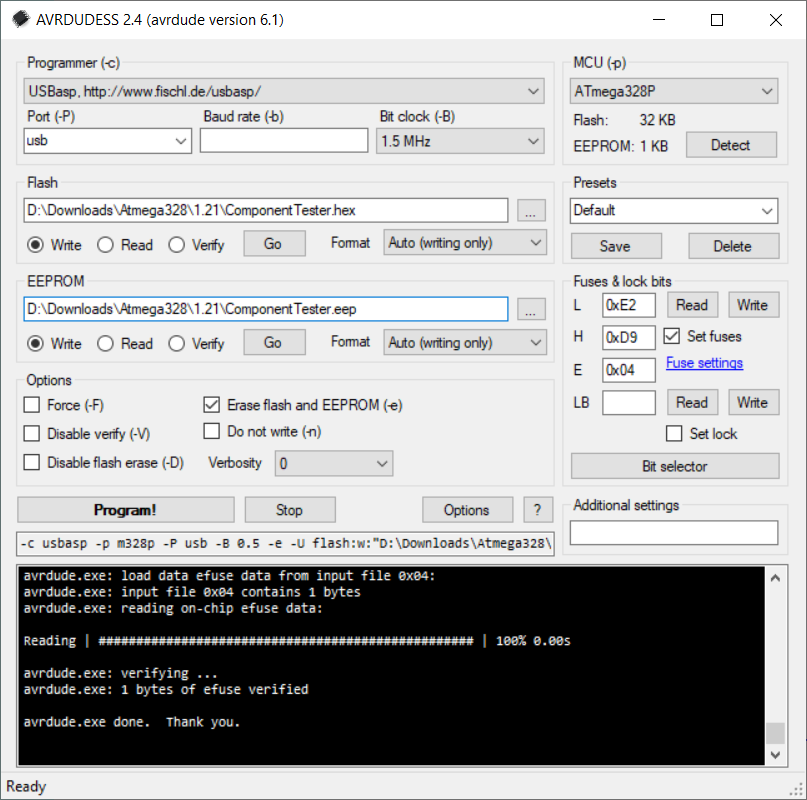Click the Flash file browse (...) button
Image resolution: width=807 pixels, height=800 pixels.
pyautogui.click(x=532, y=211)
